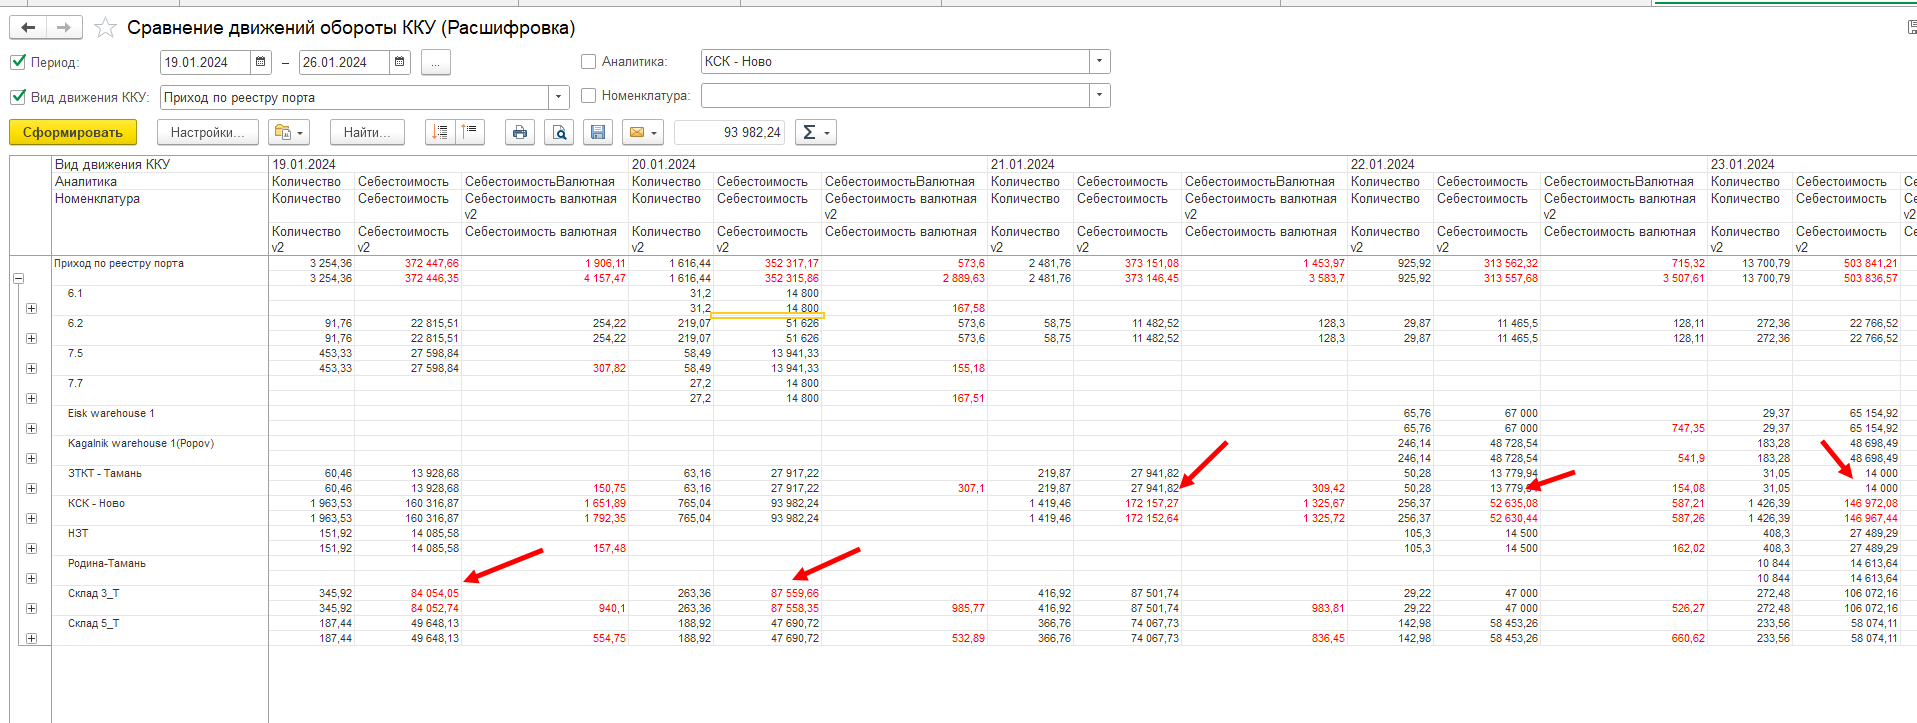Enable the Номенклатура filter checkbox
The height and width of the screenshot is (723, 1917).
(x=588, y=96)
